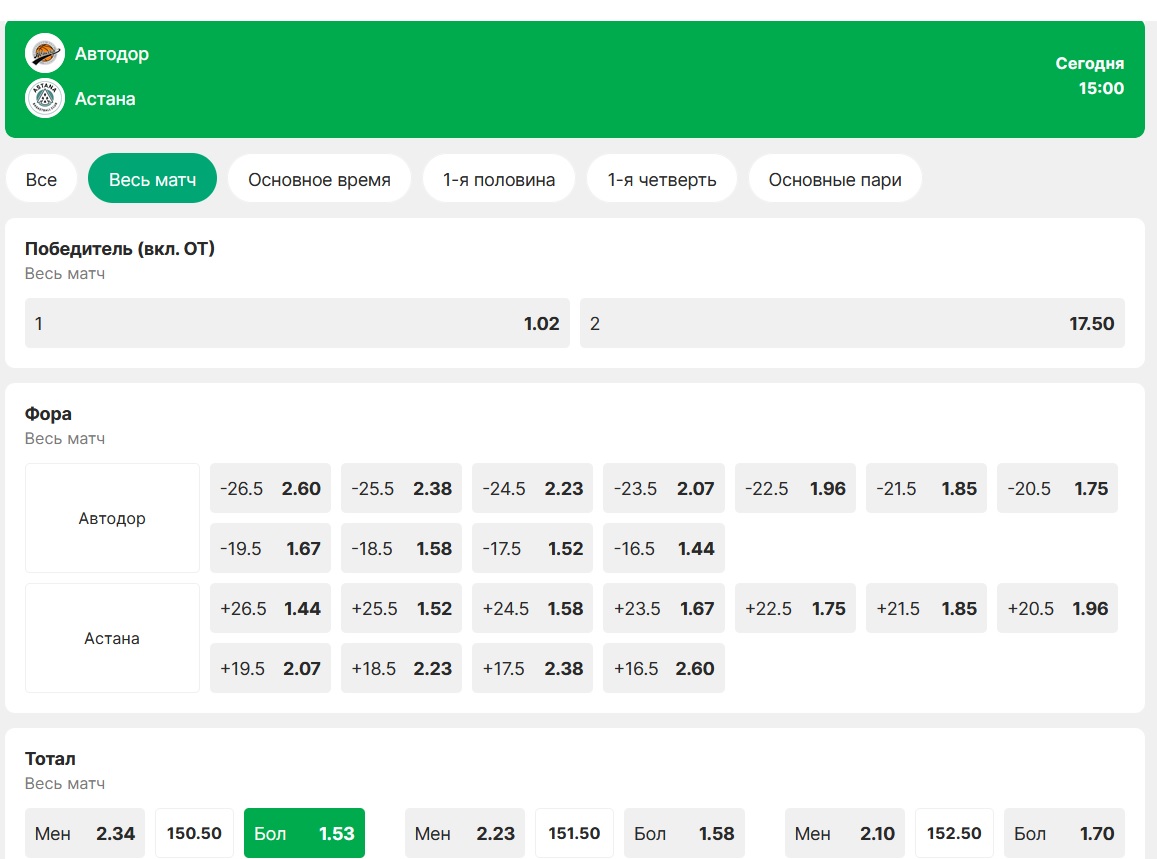Bet on winner 1 at 1.02

point(297,323)
